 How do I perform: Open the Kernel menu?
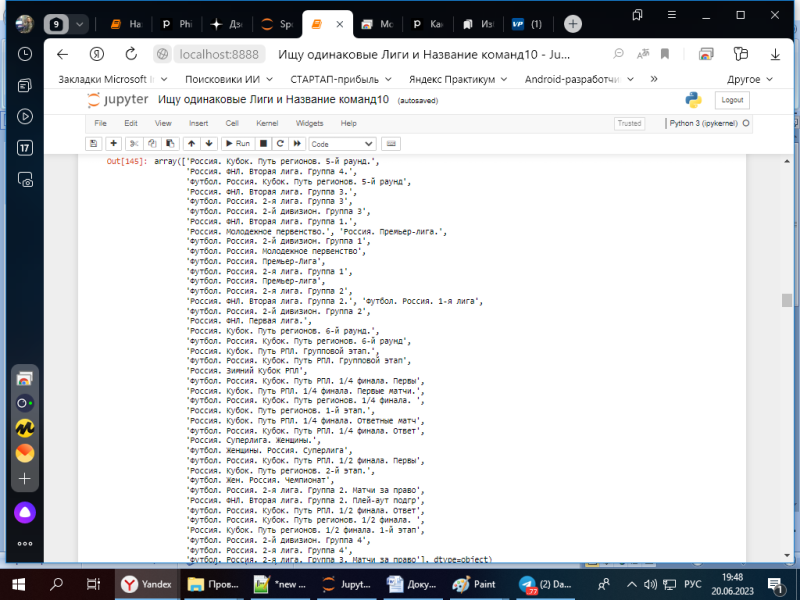coord(266,123)
